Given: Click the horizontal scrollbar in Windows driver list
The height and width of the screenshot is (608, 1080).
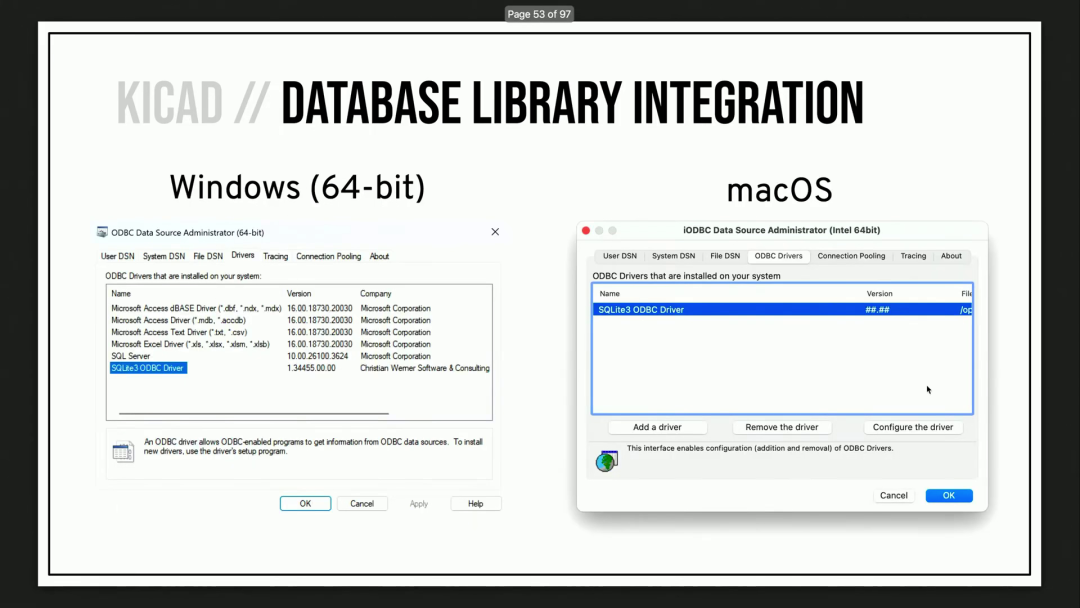Looking at the screenshot, I should pyautogui.click(x=253, y=414).
